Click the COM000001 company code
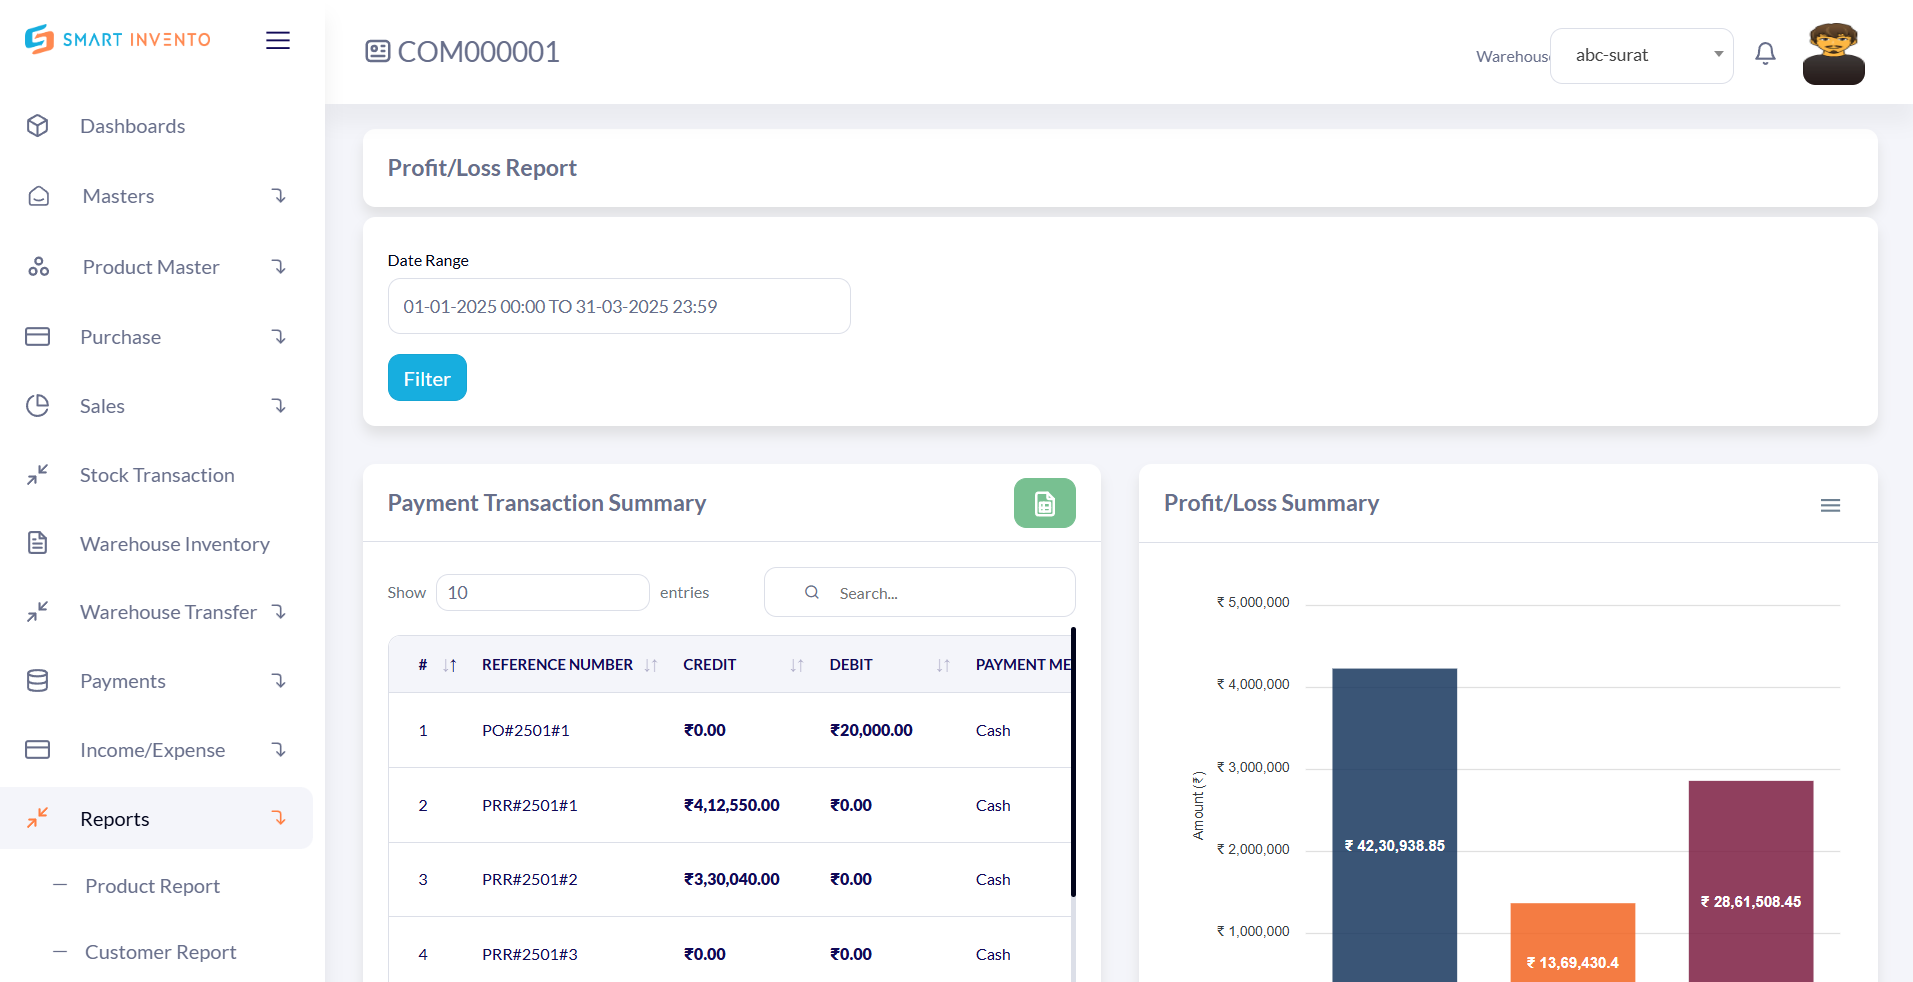1913x982 pixels. [x=479, y=52]
